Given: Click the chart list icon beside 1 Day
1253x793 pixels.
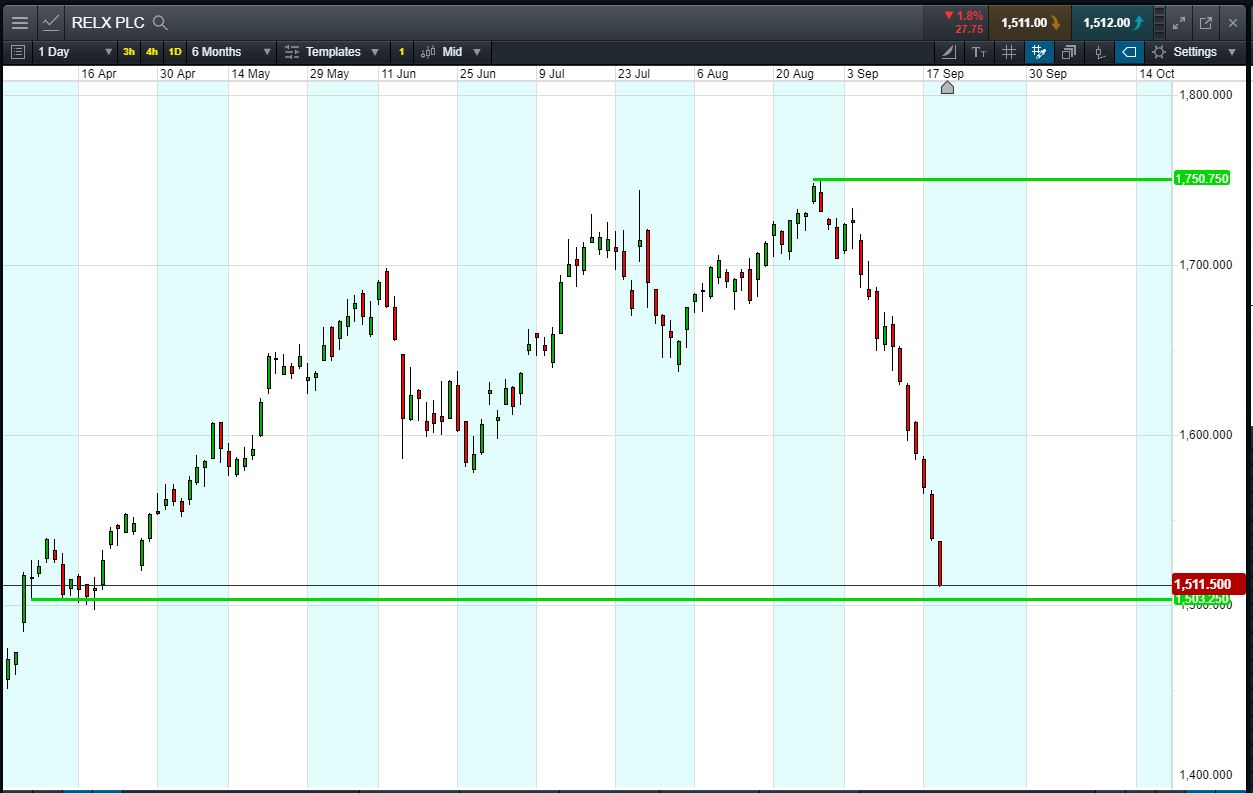Looking at the screenshot, I should 17,52.
